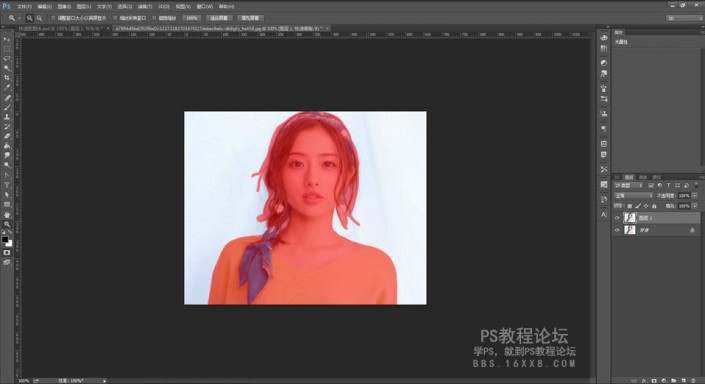The image size is (705, 384).
Task: Open the Zoom tool preset picker arrow
Action: click(x=19, y=18)
